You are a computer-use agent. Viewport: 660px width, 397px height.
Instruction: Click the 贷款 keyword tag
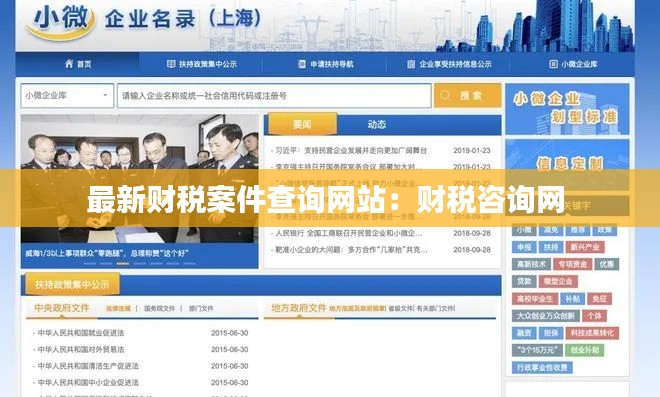[x=524, y=281]
